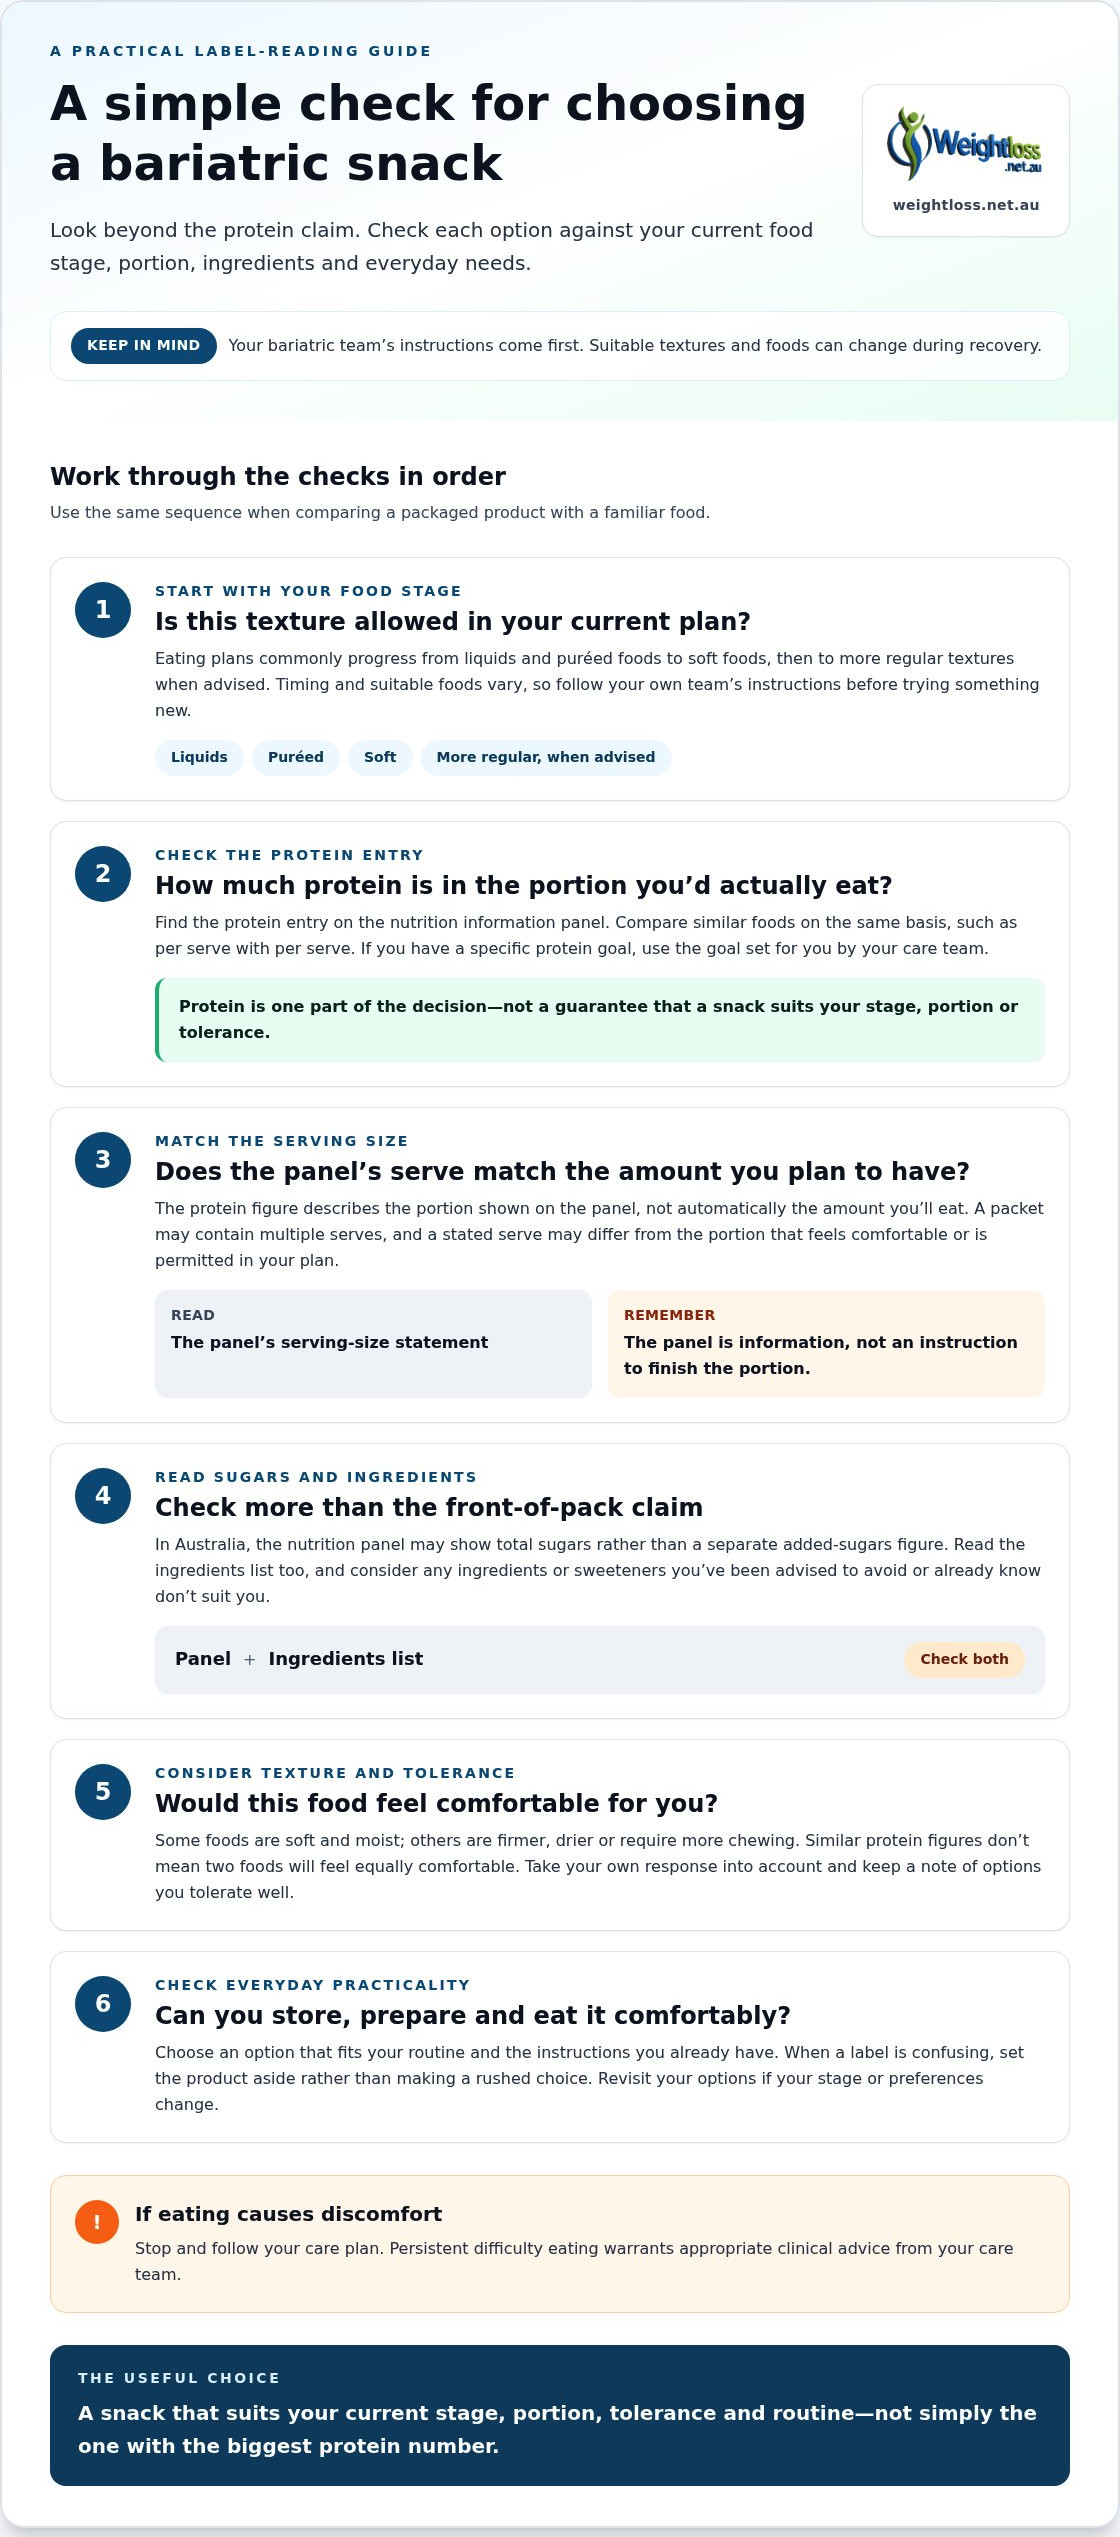1120x2537 pixels.
Task: Click the KEEP IN MIND badge
Action: 144,346
